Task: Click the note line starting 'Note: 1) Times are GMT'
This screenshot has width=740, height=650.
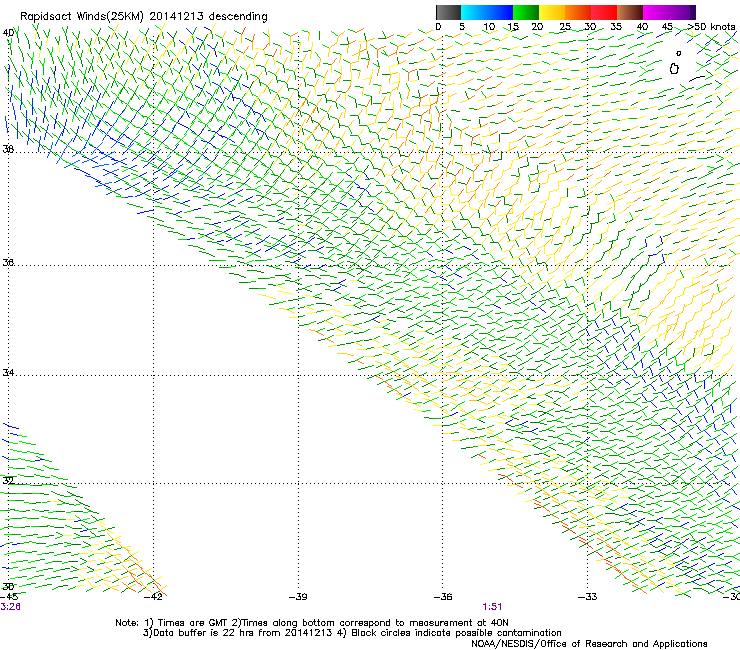Action: [x=312, y=623]
